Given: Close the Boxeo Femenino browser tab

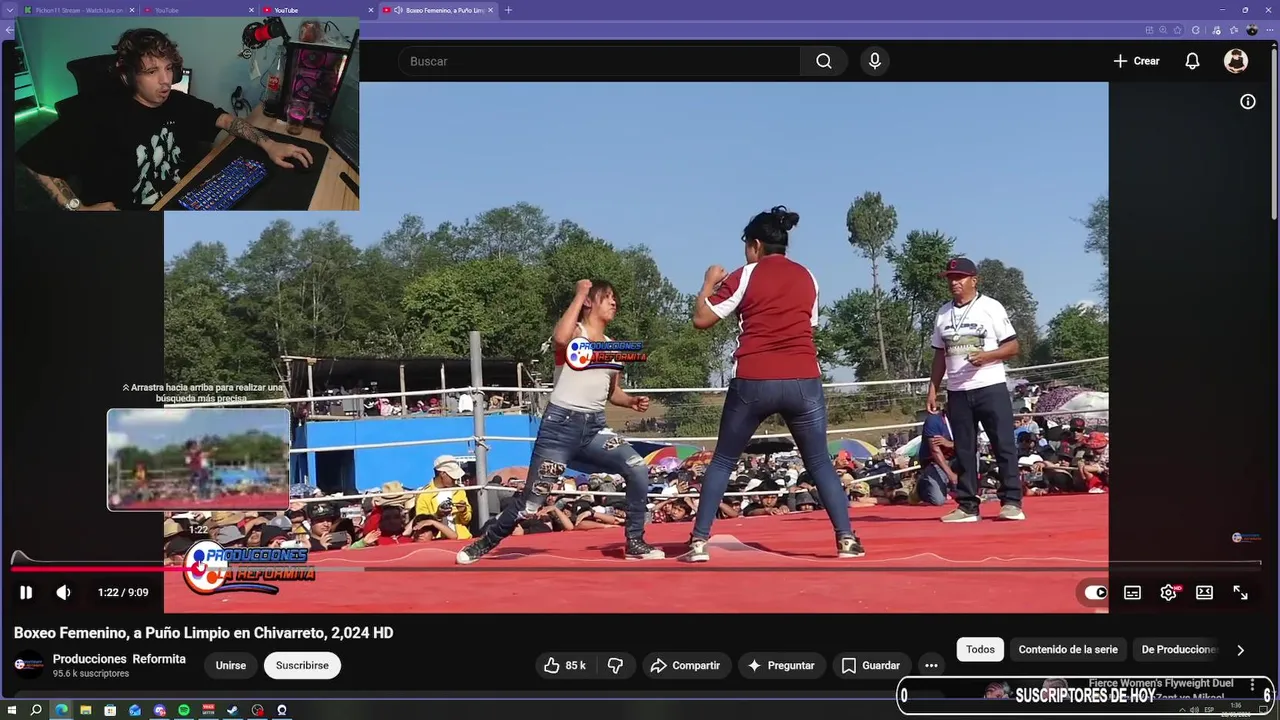Looking at the screenshot, I should click(491, 10).
